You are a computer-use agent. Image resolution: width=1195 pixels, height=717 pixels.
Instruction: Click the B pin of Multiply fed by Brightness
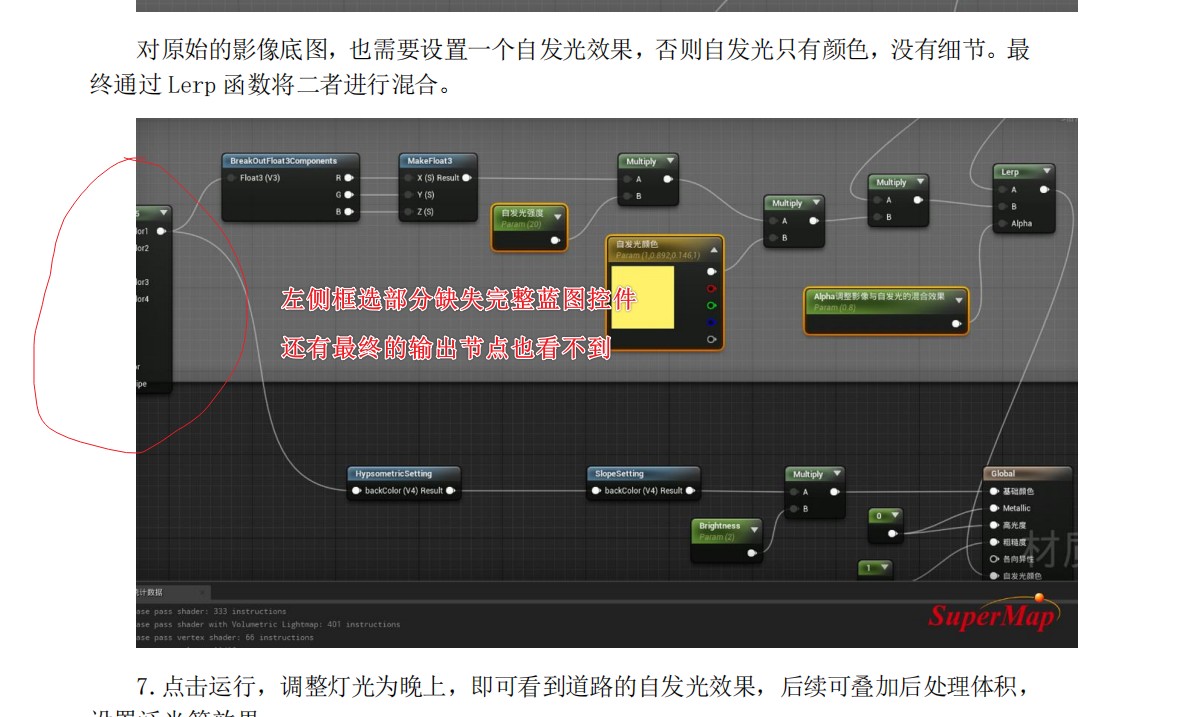794,509
